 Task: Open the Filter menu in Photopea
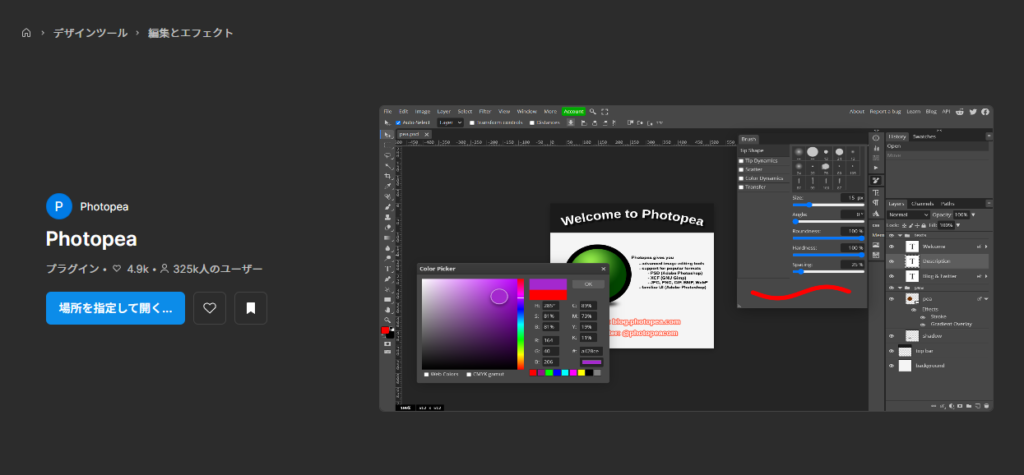point(485,112)
